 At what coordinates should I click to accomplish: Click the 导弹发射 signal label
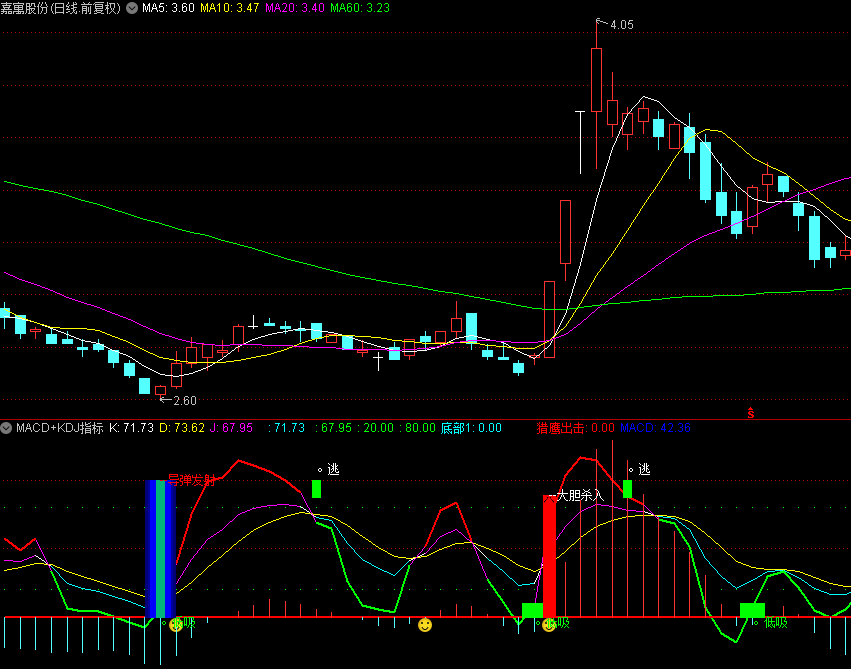pos(192,480)
